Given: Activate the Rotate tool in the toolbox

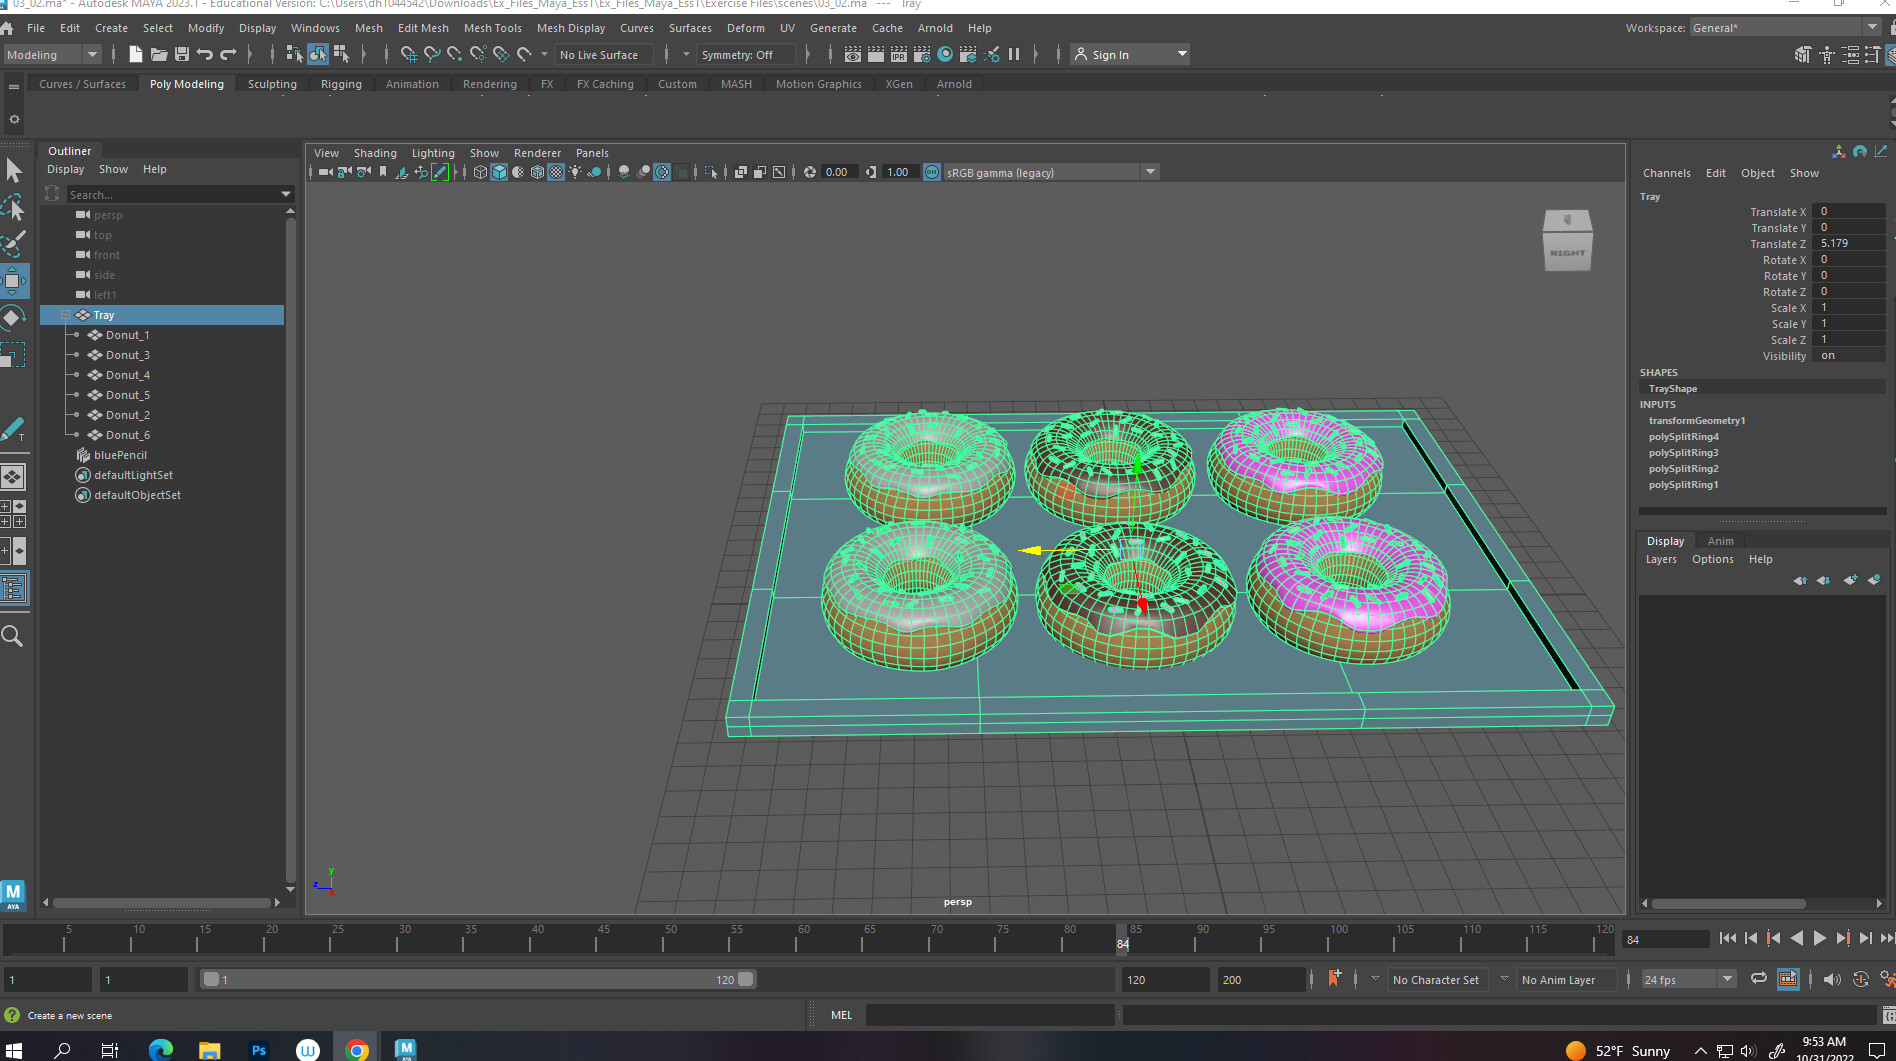Looking at the screenshot, I should pos(12,318).
